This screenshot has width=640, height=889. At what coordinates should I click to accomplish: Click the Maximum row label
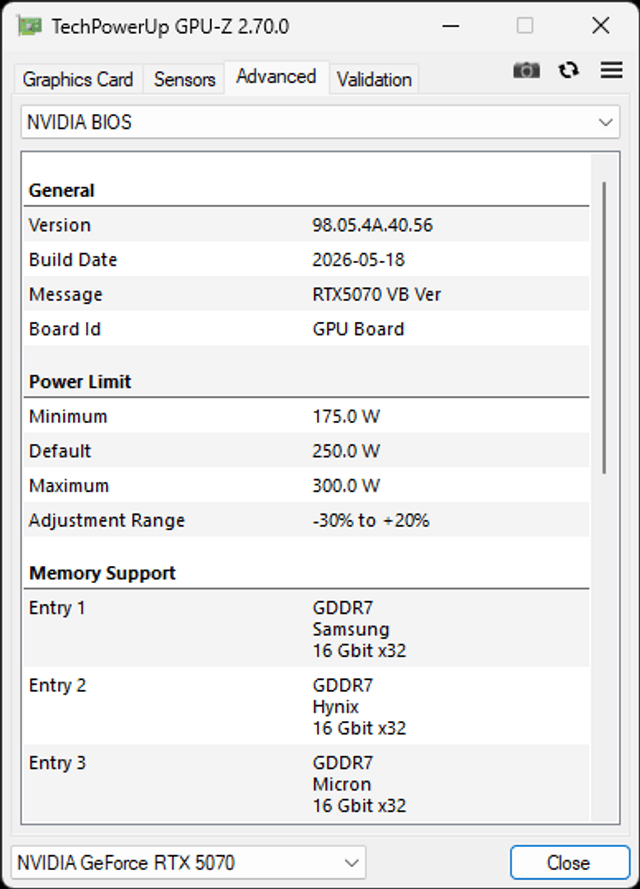69,486
